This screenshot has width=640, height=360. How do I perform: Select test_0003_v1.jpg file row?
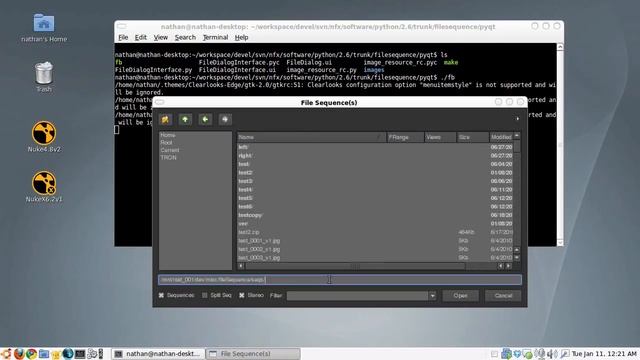pyautogui.click(x=375, y=258)
